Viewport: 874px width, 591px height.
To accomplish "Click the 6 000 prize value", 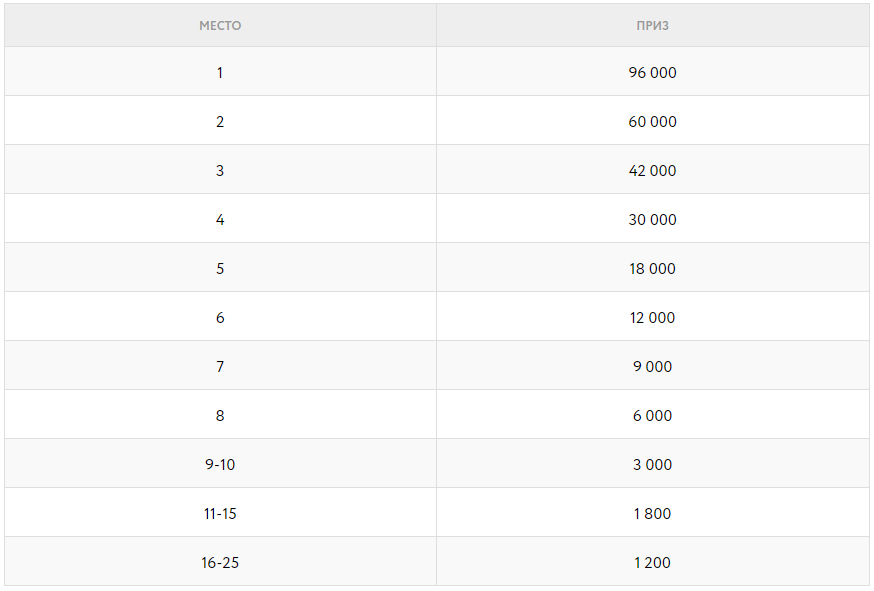I will (x=652, y=416).
